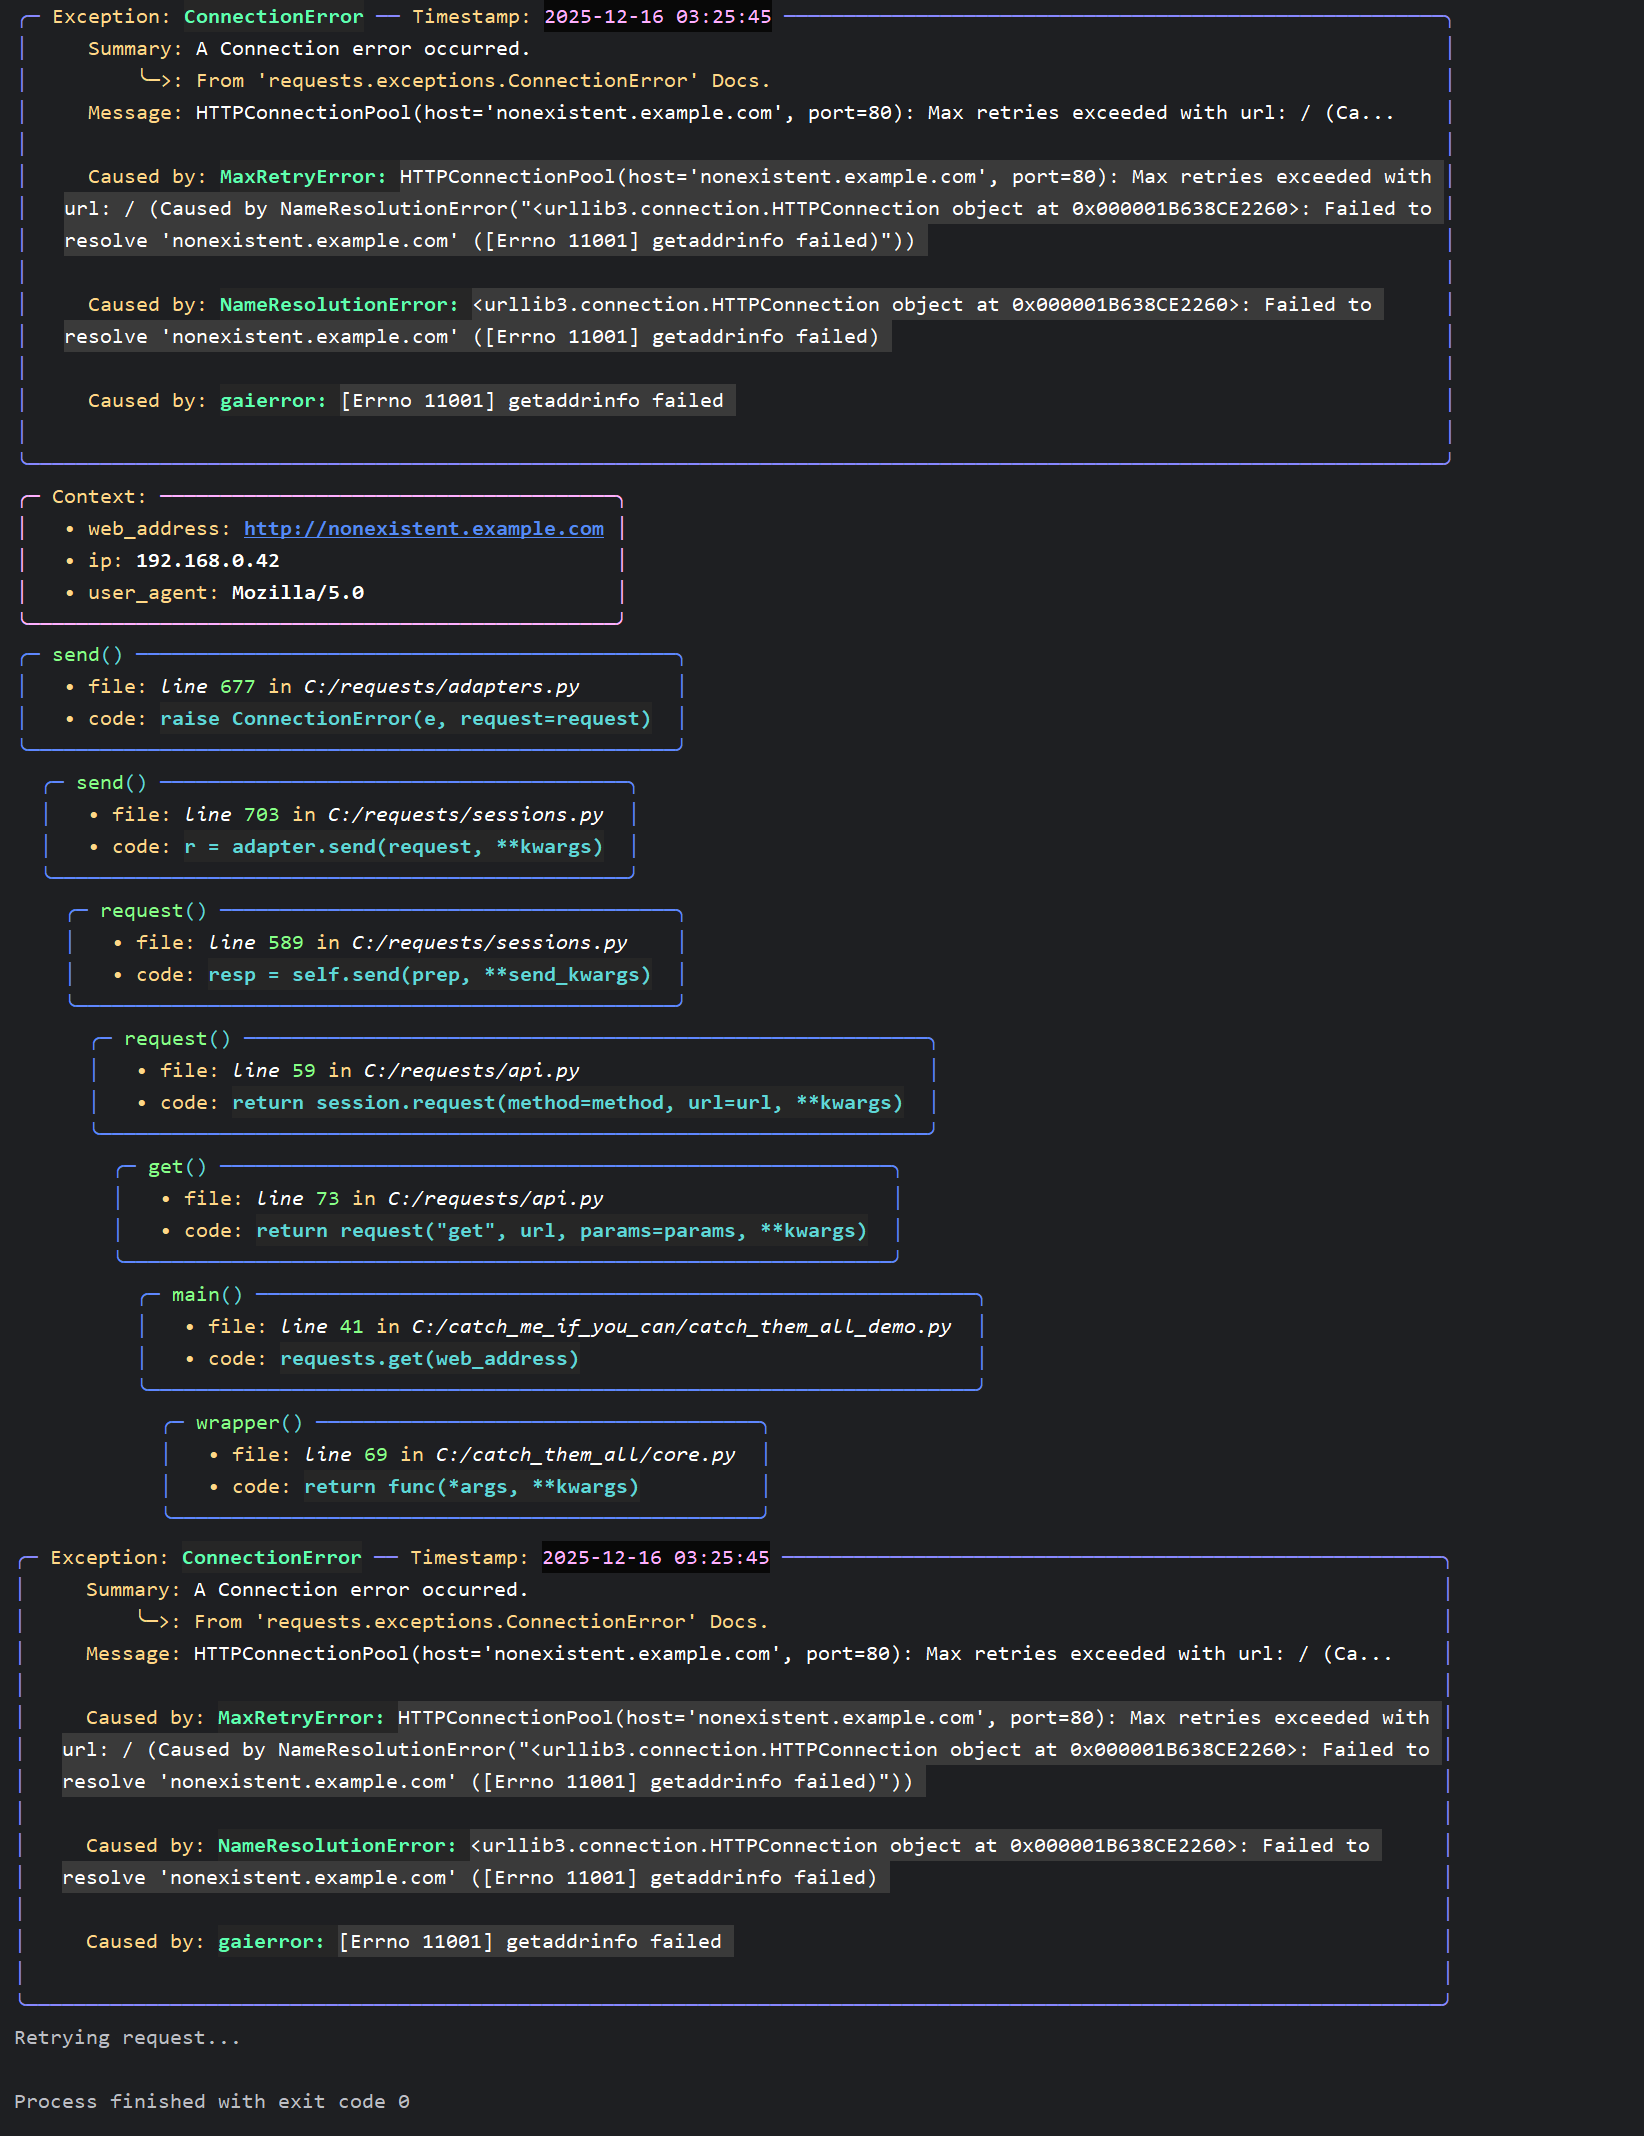The height and width of the screenshot is (2136, 1644).
Task: Click the second exception's Message: HTTPConnectionPool line
Action: coord(739,1654)
